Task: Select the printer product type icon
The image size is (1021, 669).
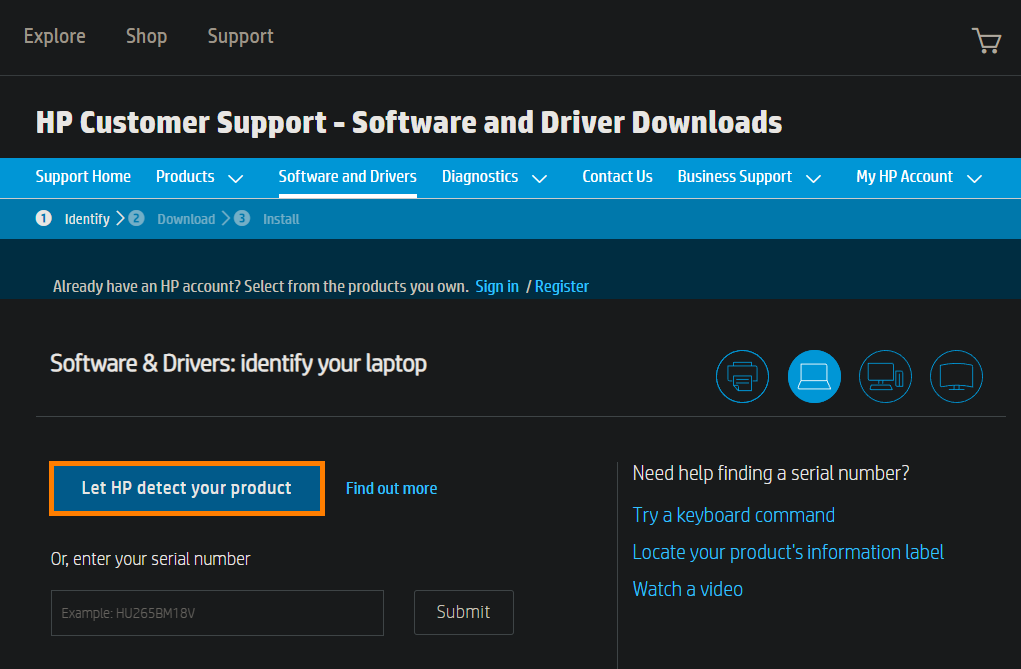Action: [742, 377]
